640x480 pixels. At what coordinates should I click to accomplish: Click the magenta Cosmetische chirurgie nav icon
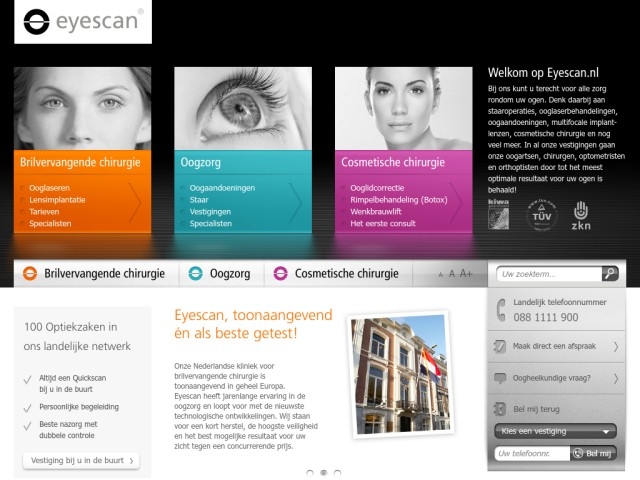(x=281, y=273)
